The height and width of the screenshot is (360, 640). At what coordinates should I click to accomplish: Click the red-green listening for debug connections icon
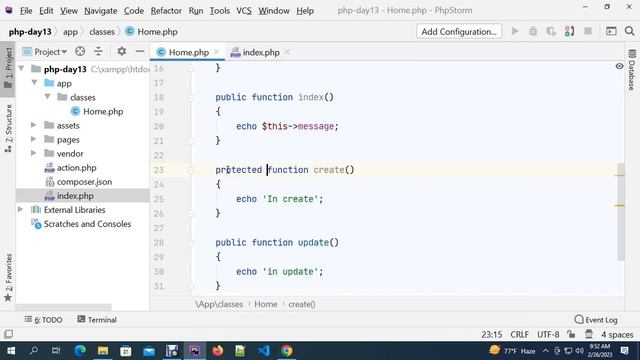pyautogui.click(x=569, y=31)
